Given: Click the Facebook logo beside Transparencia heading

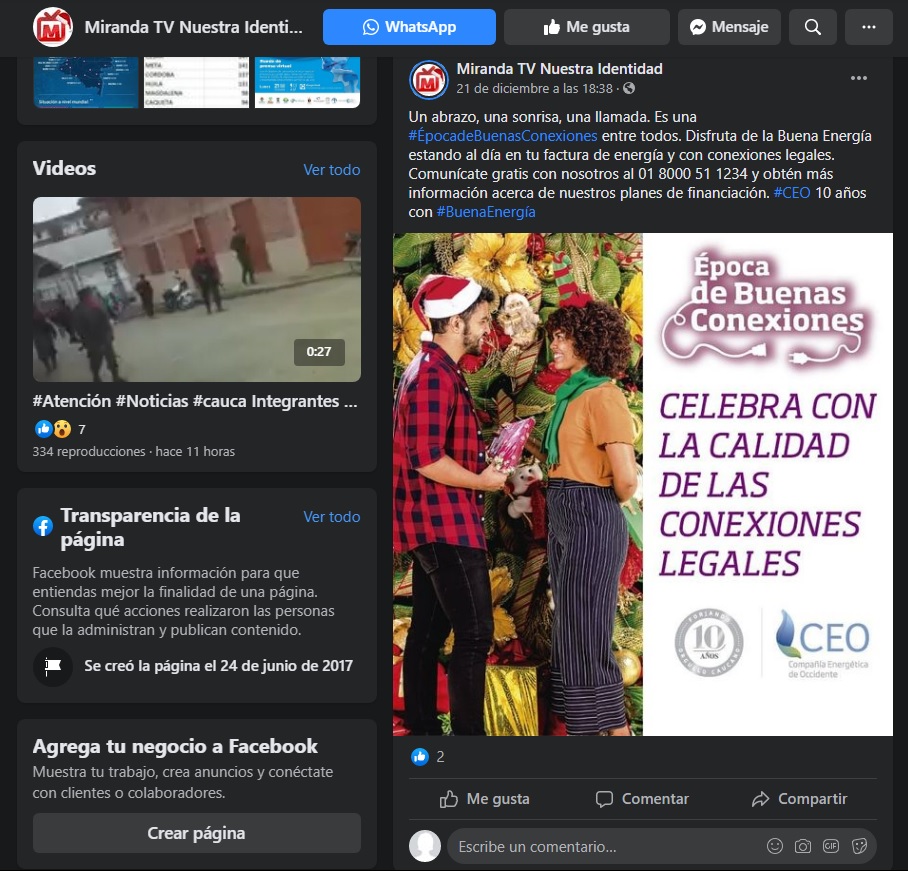Looking at the screenshot, I should 43,526.
